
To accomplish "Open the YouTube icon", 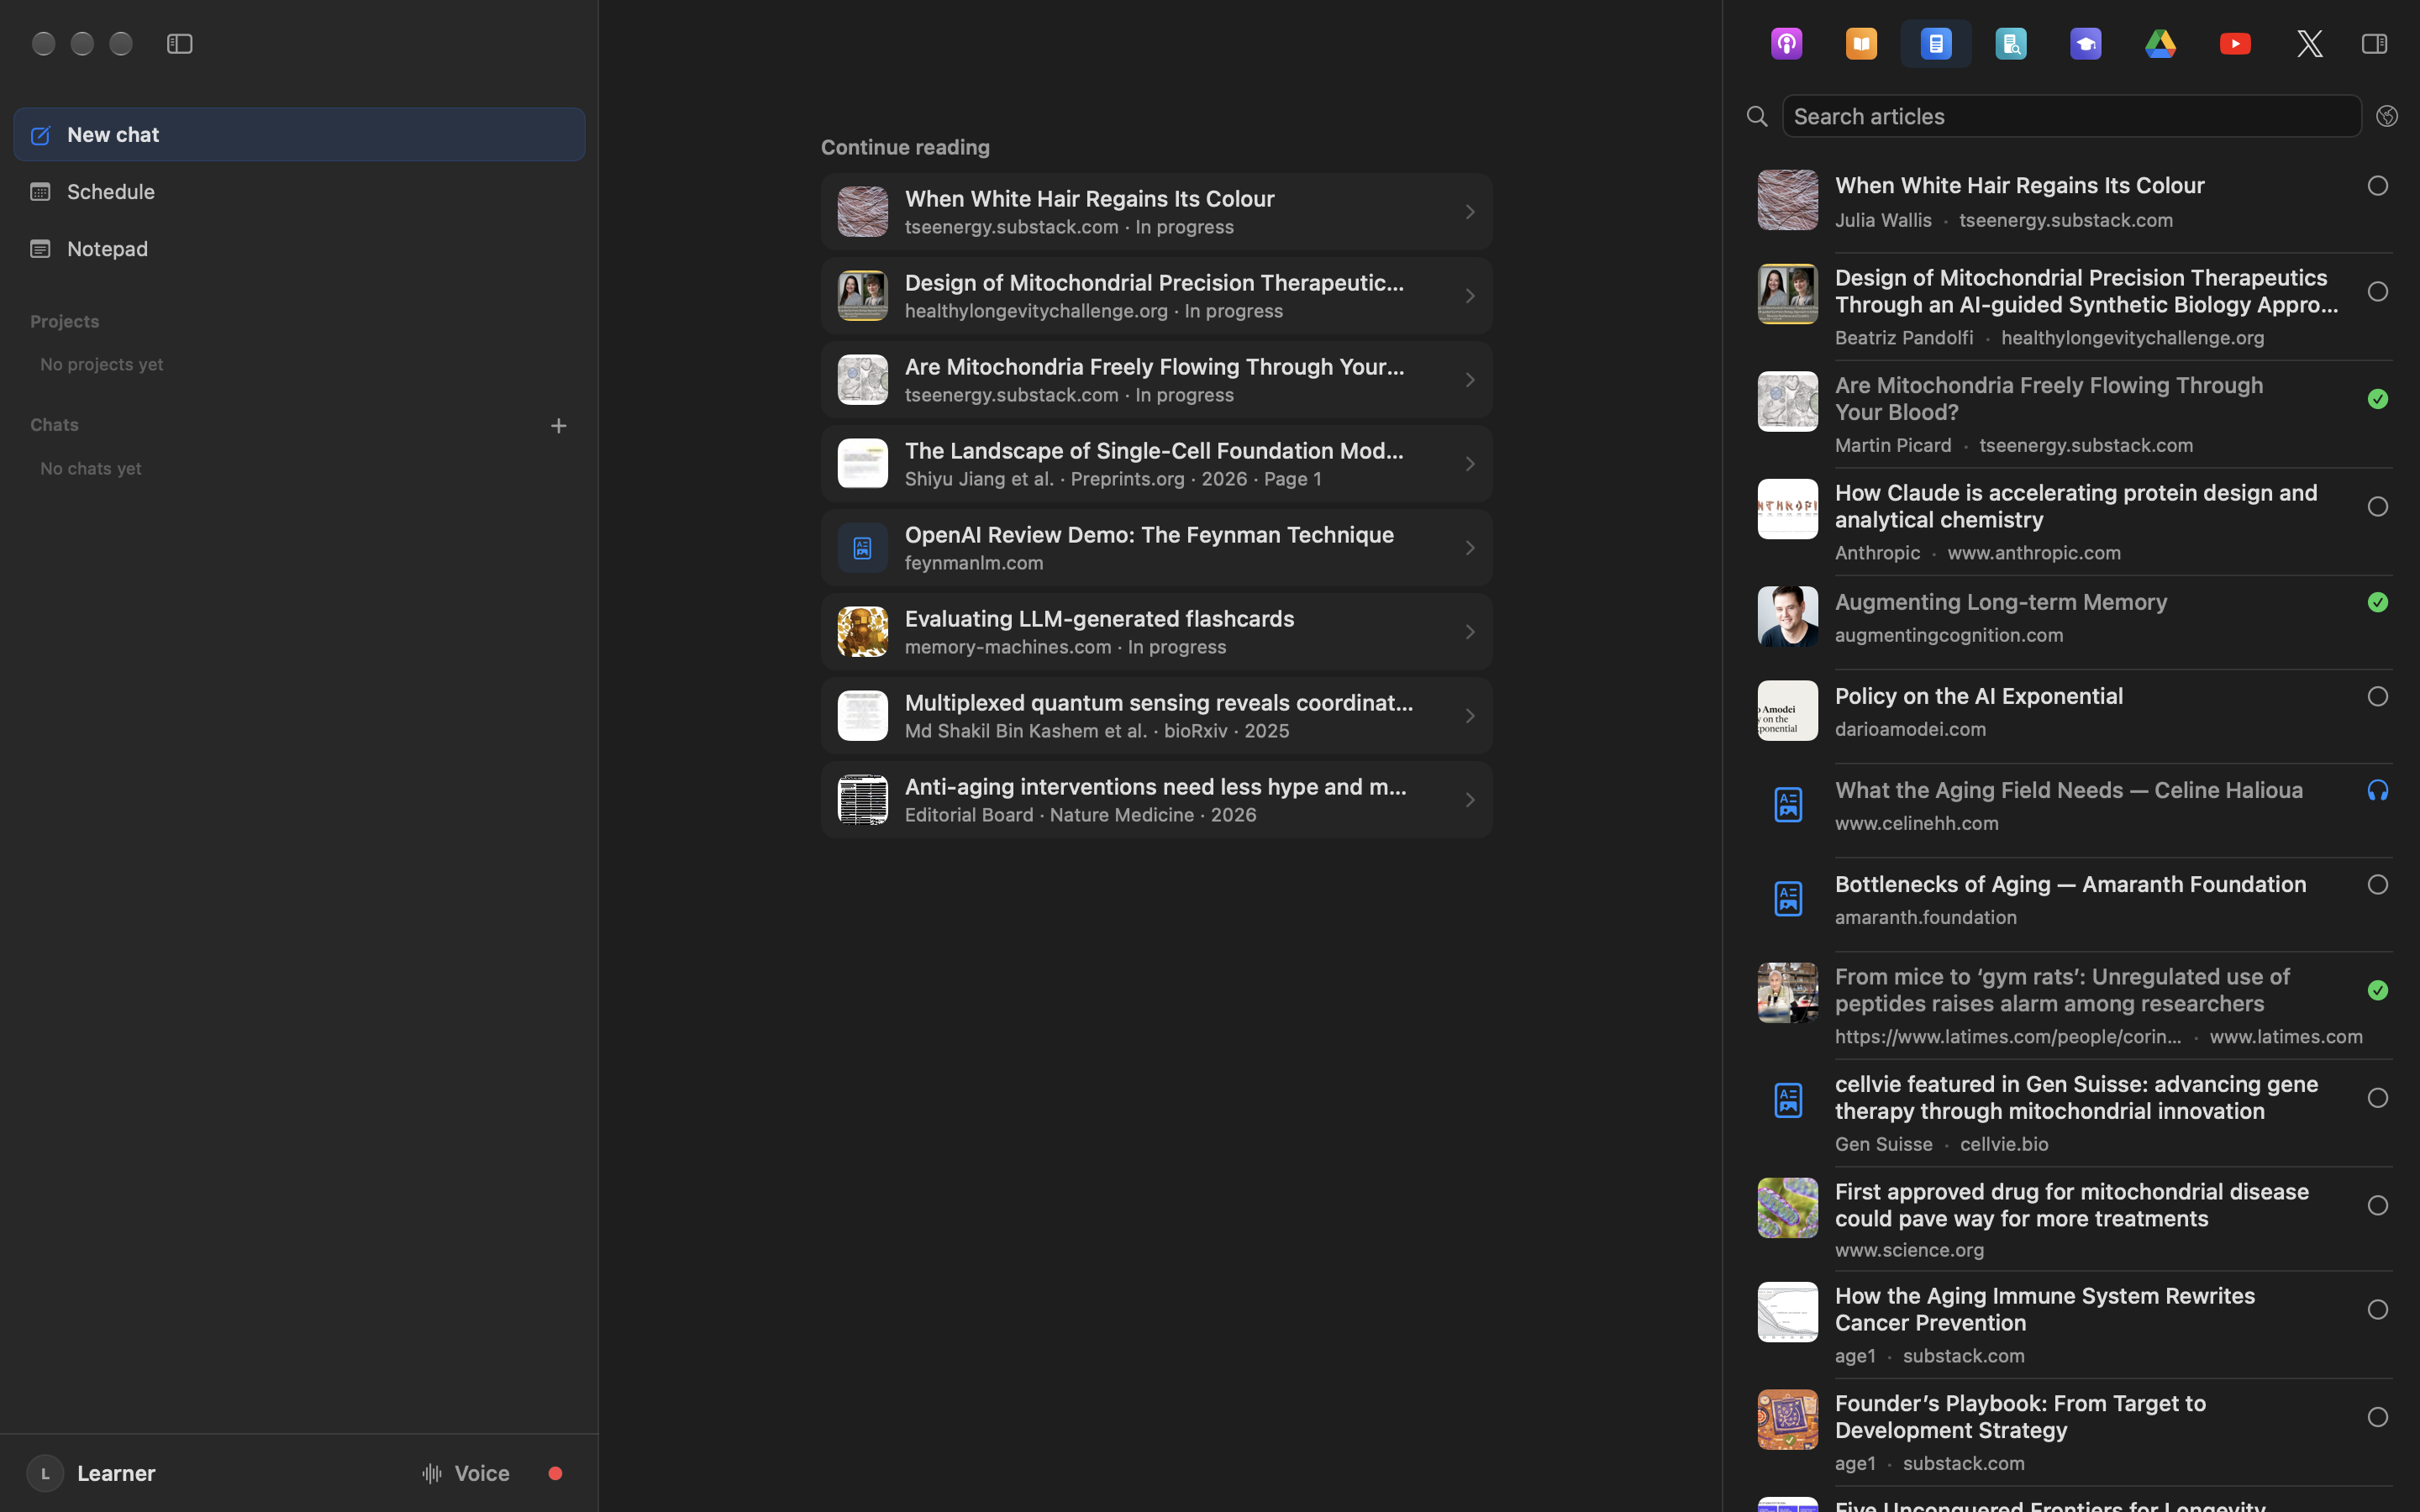I will [2235, 44].
